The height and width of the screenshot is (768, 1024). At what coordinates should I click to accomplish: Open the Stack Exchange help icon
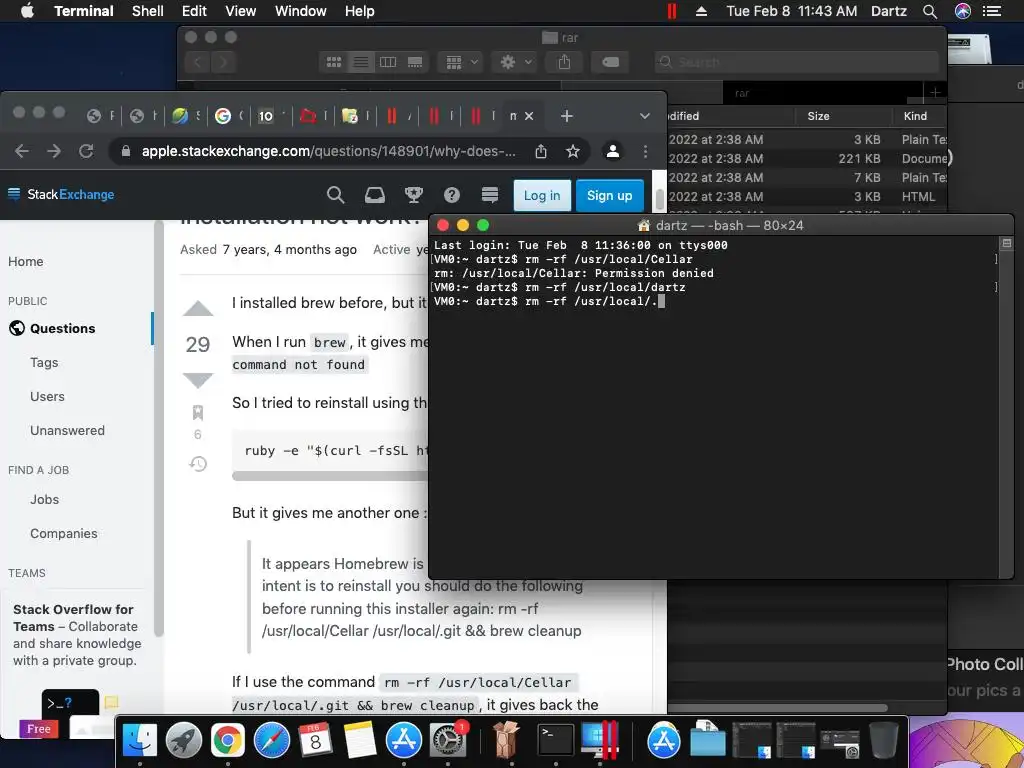point(452,195)
